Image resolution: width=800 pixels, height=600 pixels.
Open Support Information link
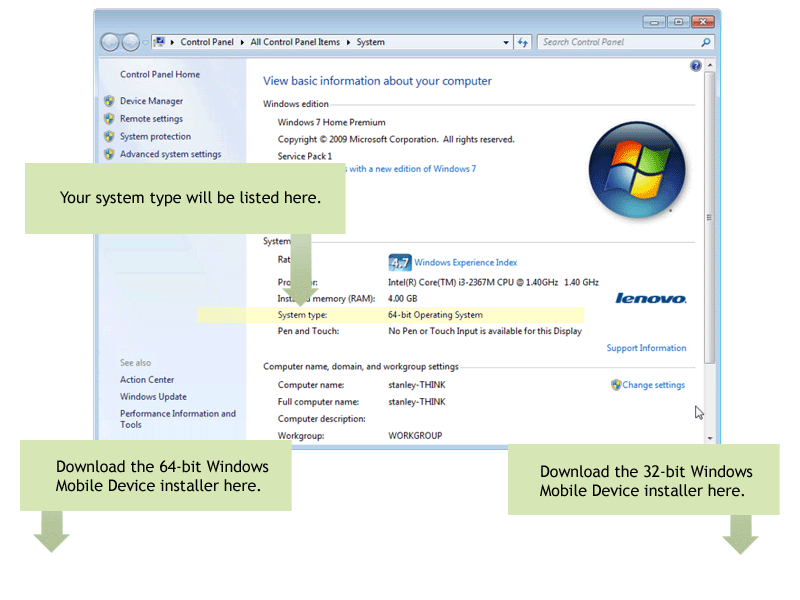tap(646, 348)
